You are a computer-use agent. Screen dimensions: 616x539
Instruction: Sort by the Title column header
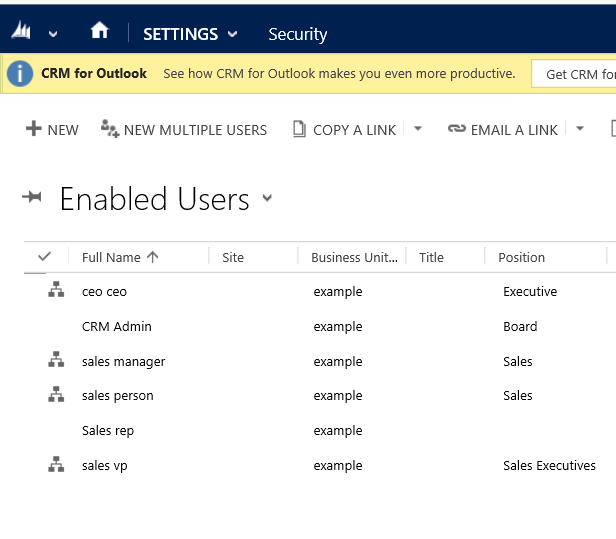pos(431,257)
